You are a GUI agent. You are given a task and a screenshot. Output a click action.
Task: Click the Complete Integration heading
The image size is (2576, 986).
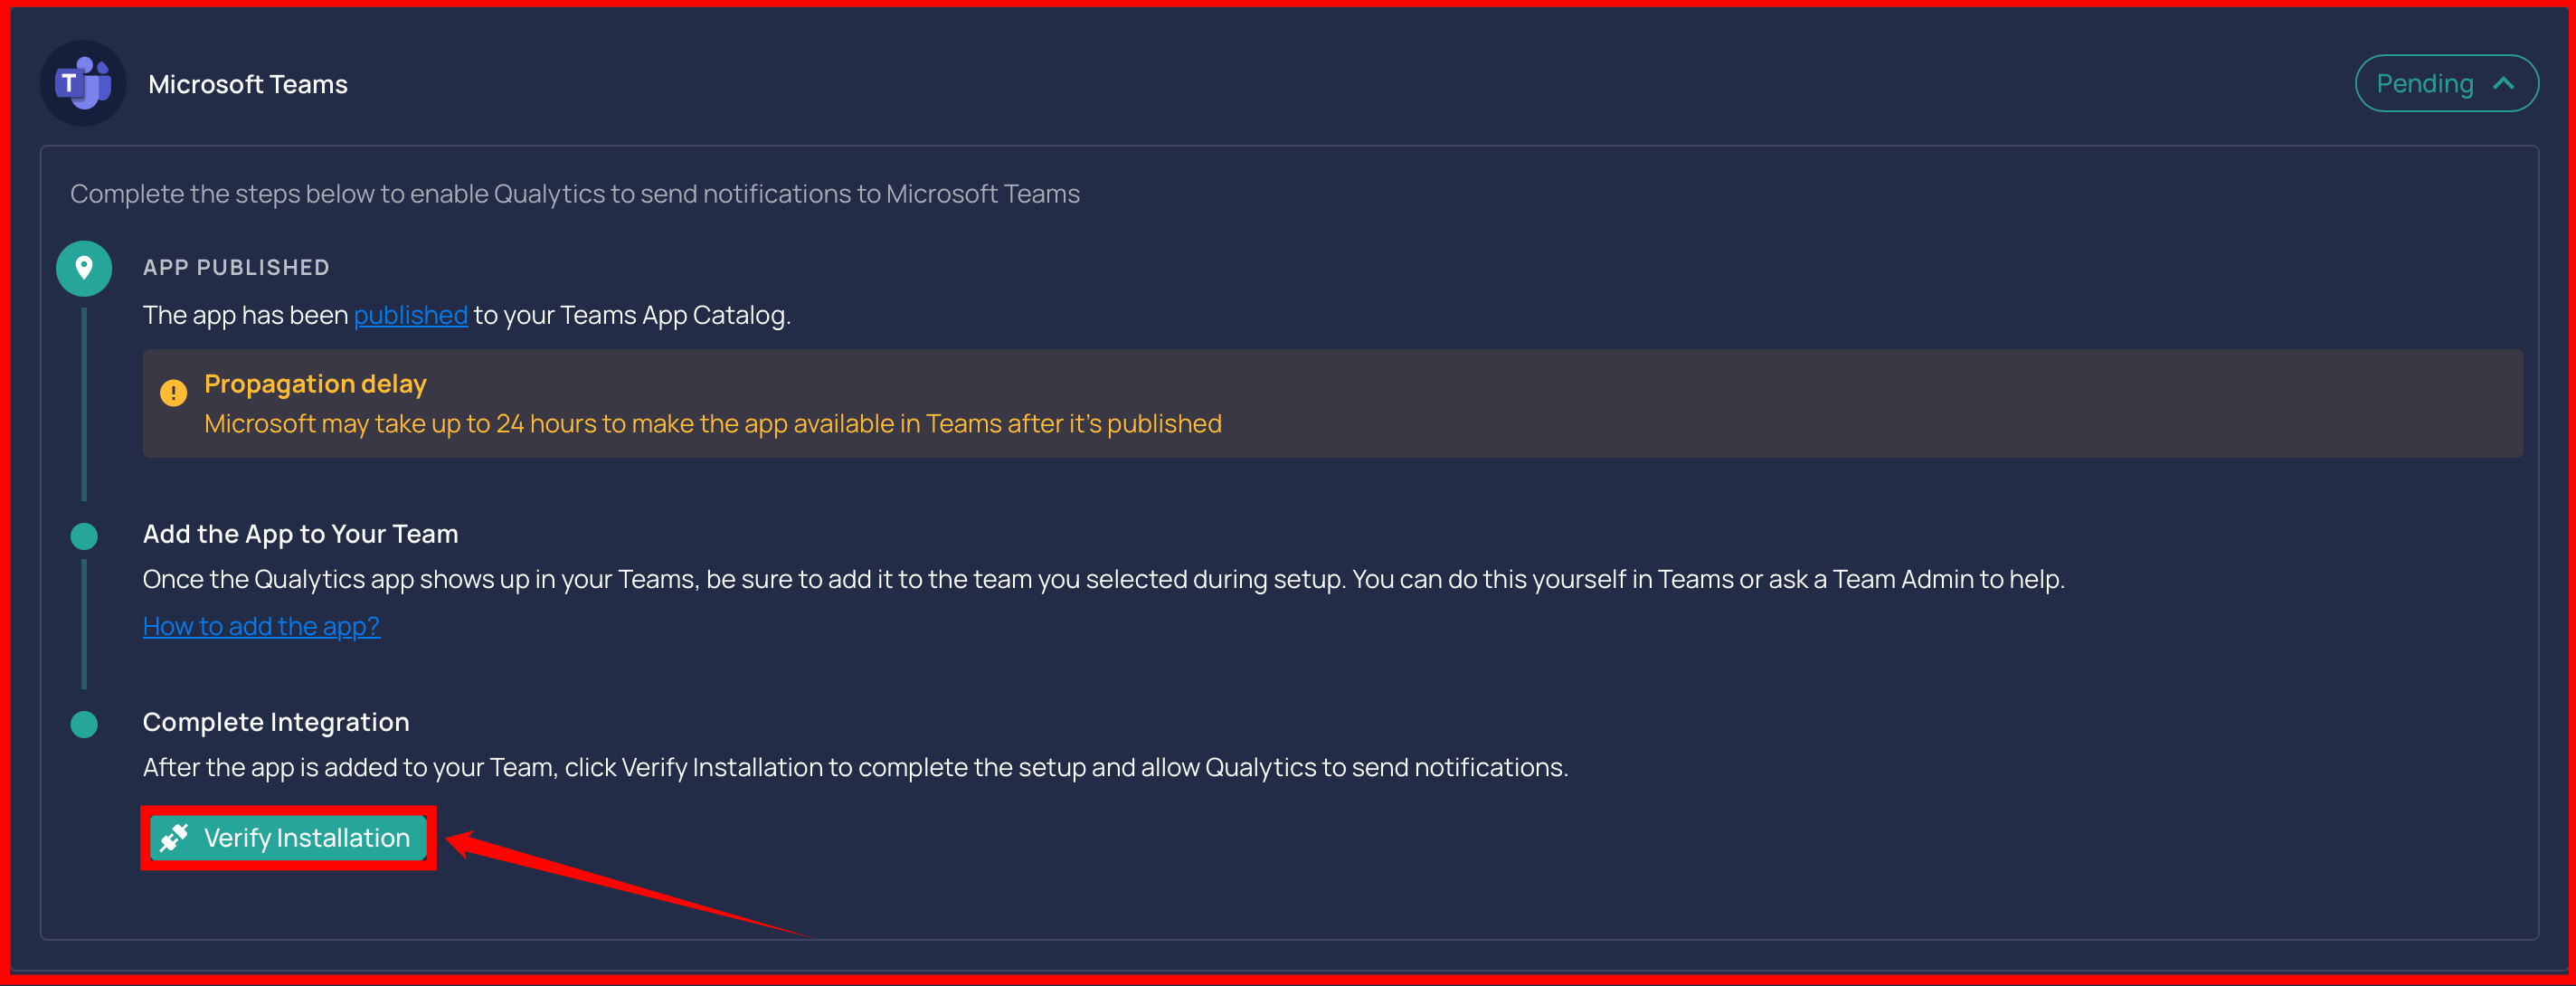tap(276, 722)
